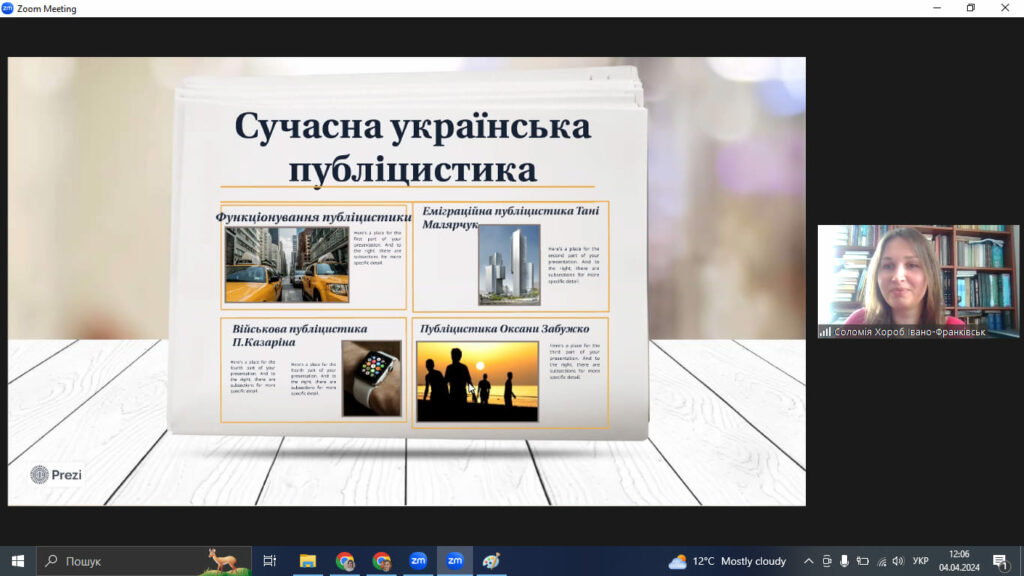The height and width of the screenshot is (576, 1024).
Task: Select the Публіцистика Оксани Забужко section
Action: (504, 328)
